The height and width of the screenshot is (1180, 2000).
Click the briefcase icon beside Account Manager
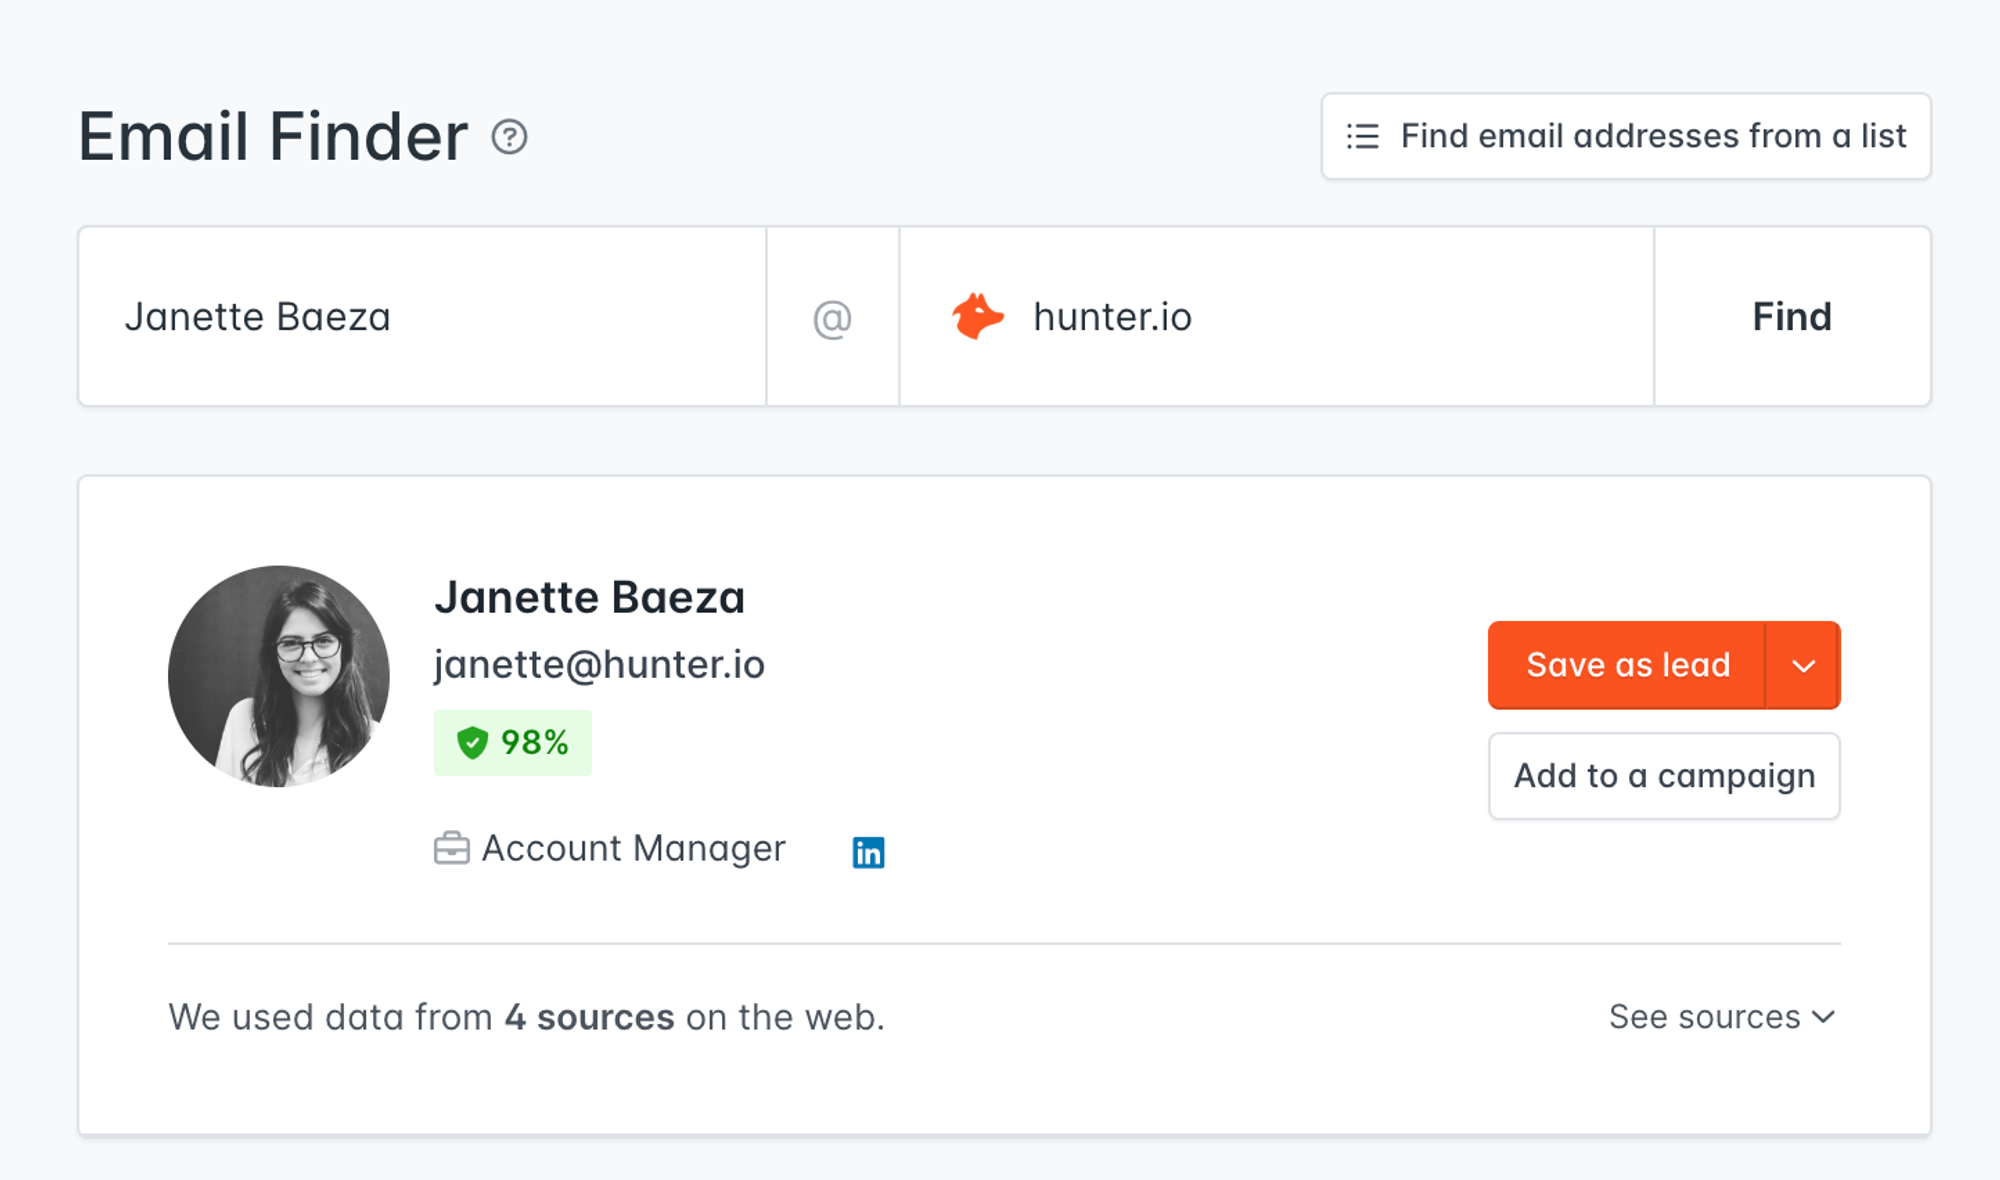point(454,848)
